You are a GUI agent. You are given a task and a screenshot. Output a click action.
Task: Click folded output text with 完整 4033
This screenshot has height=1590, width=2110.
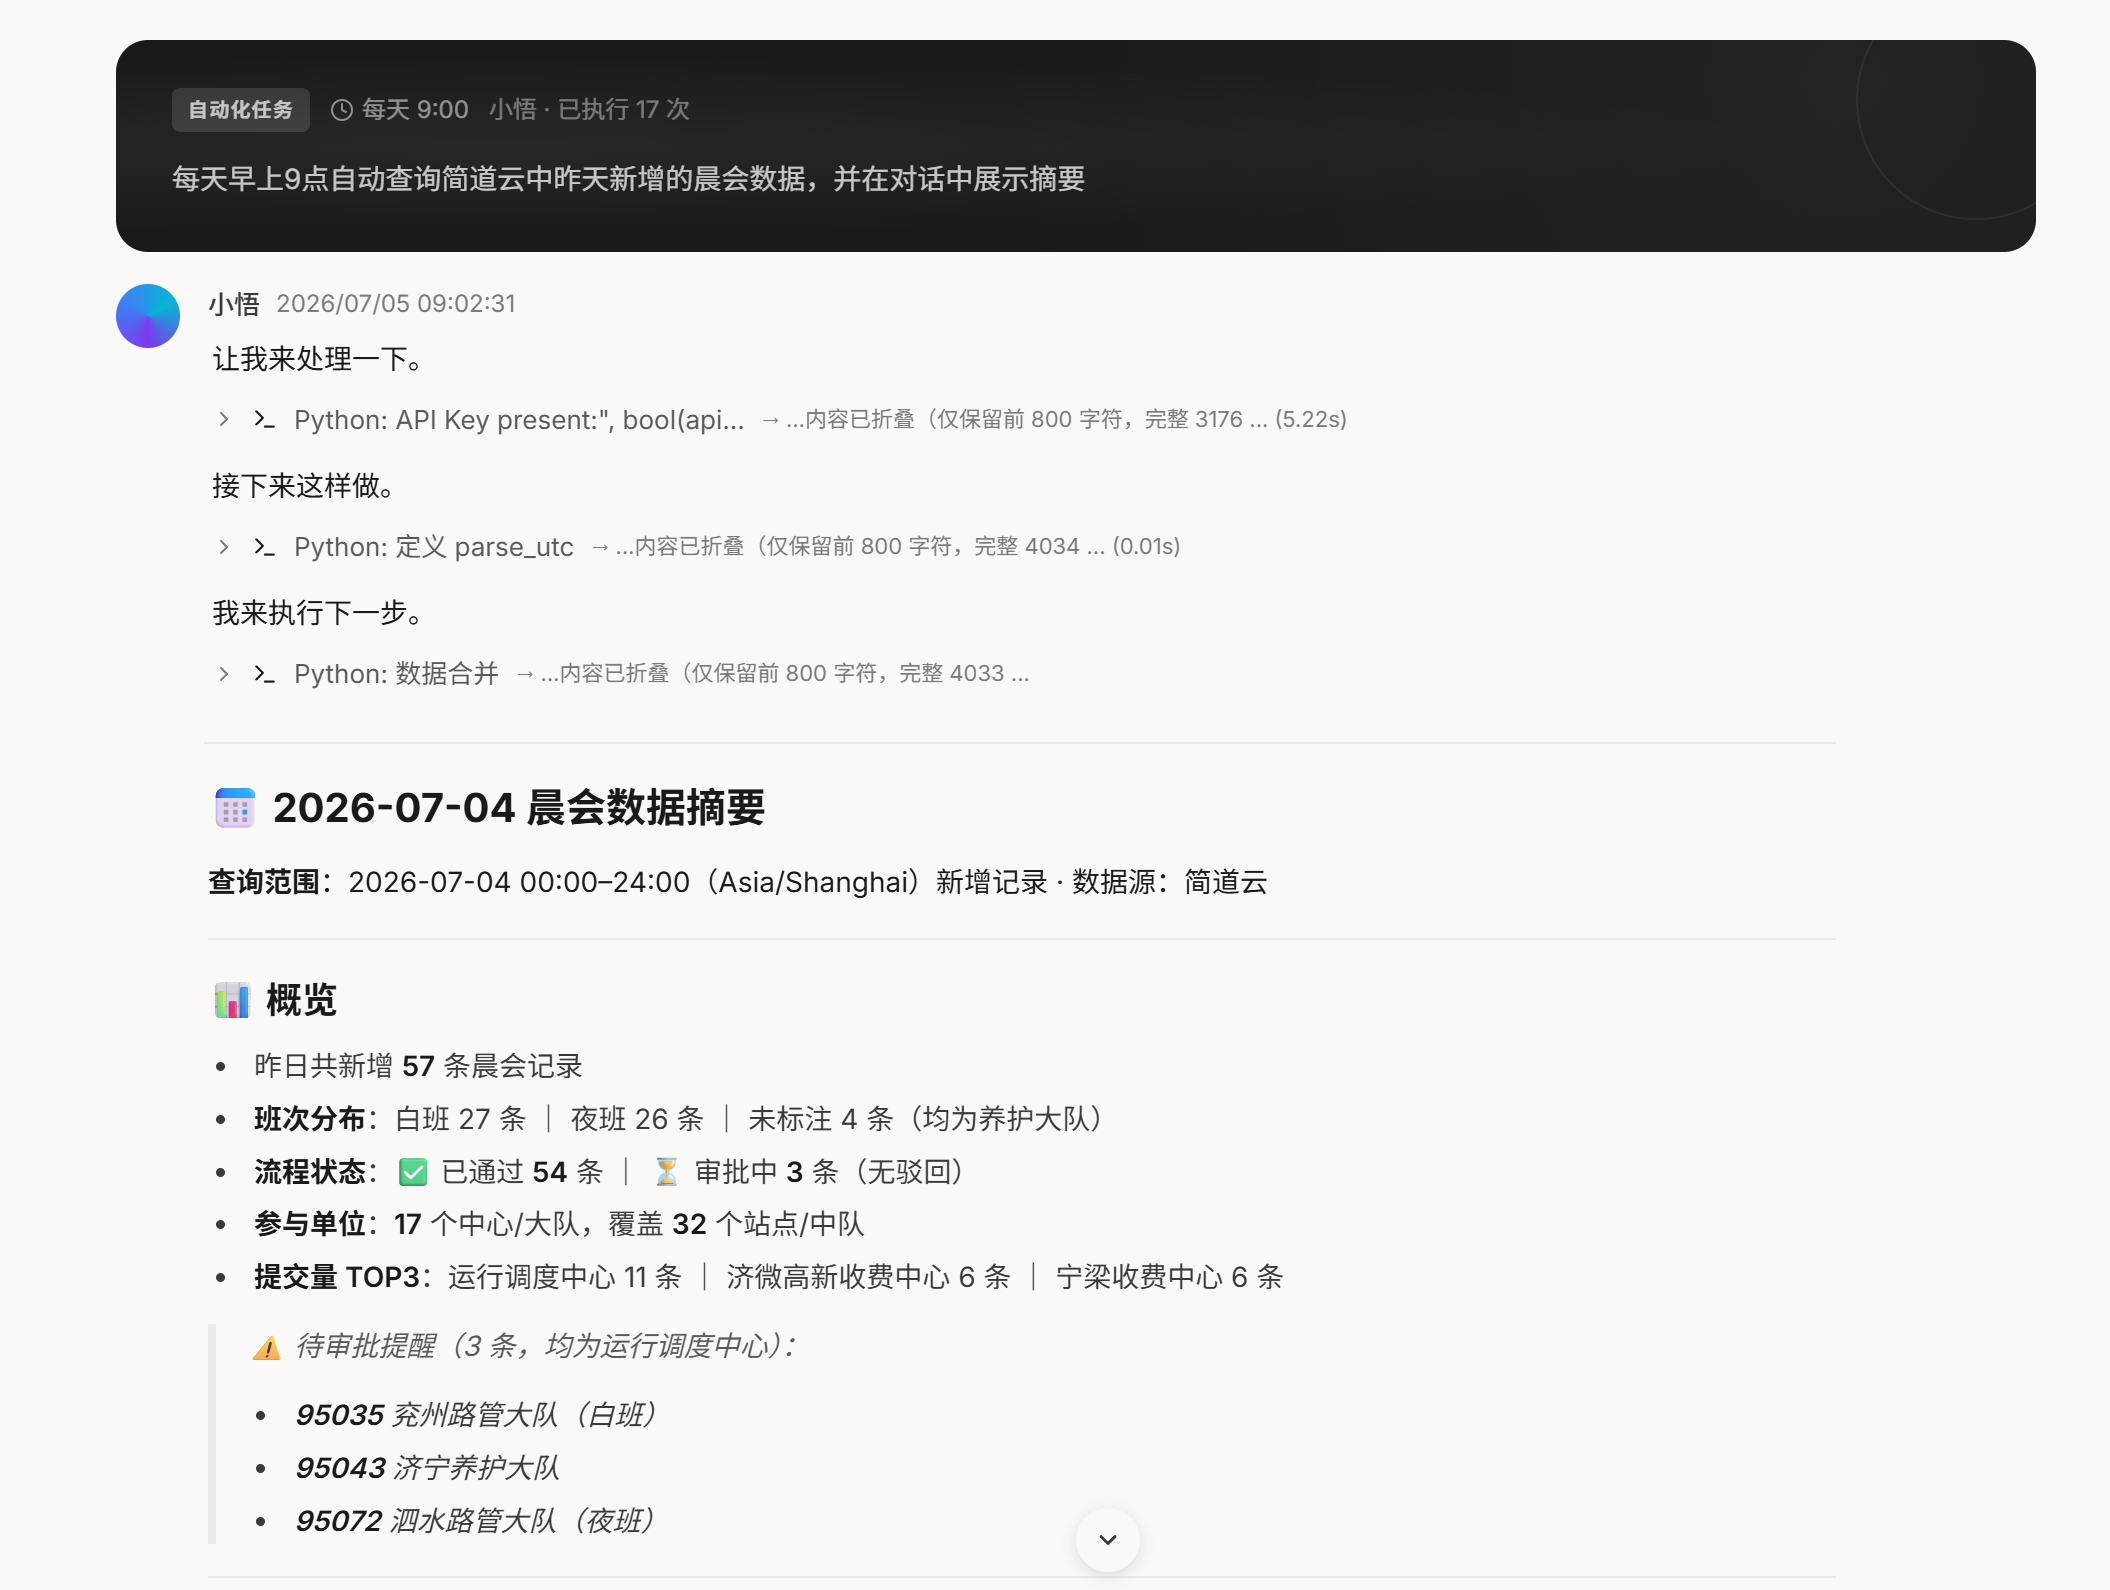pos(773,673)
